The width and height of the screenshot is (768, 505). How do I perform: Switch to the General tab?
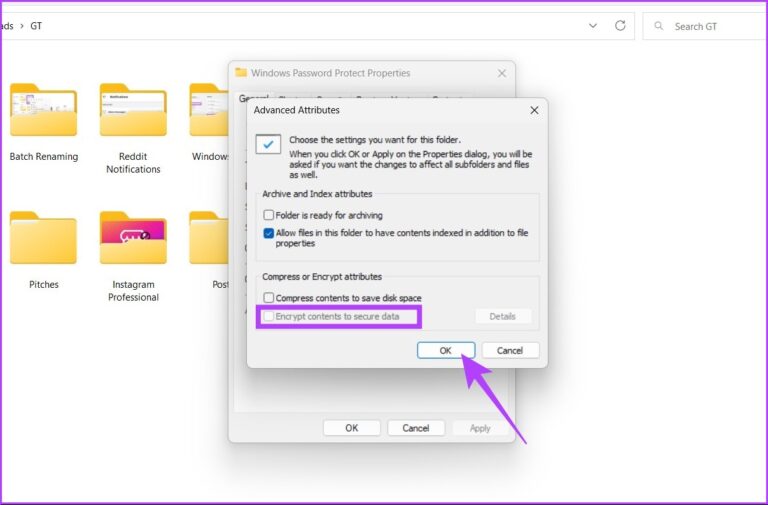click(x=246, y=99)
